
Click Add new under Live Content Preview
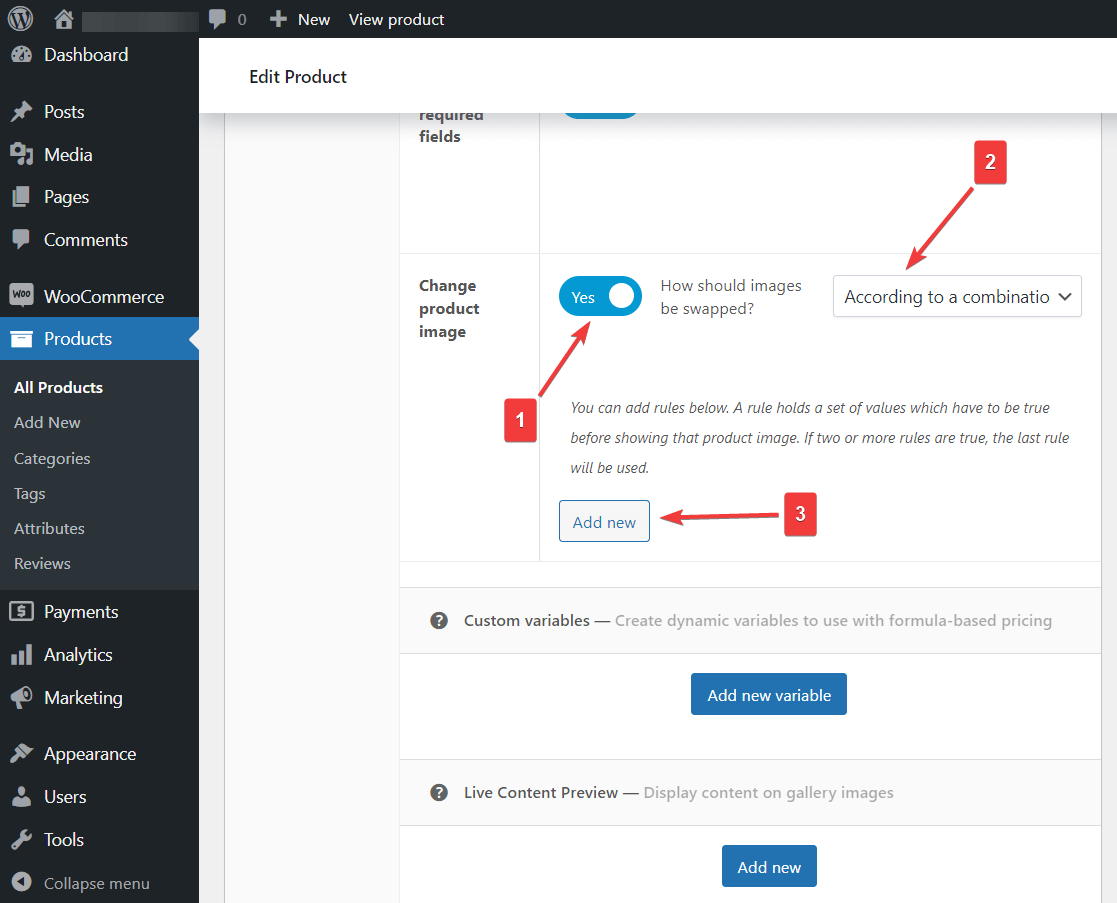[x=769, y=866]
